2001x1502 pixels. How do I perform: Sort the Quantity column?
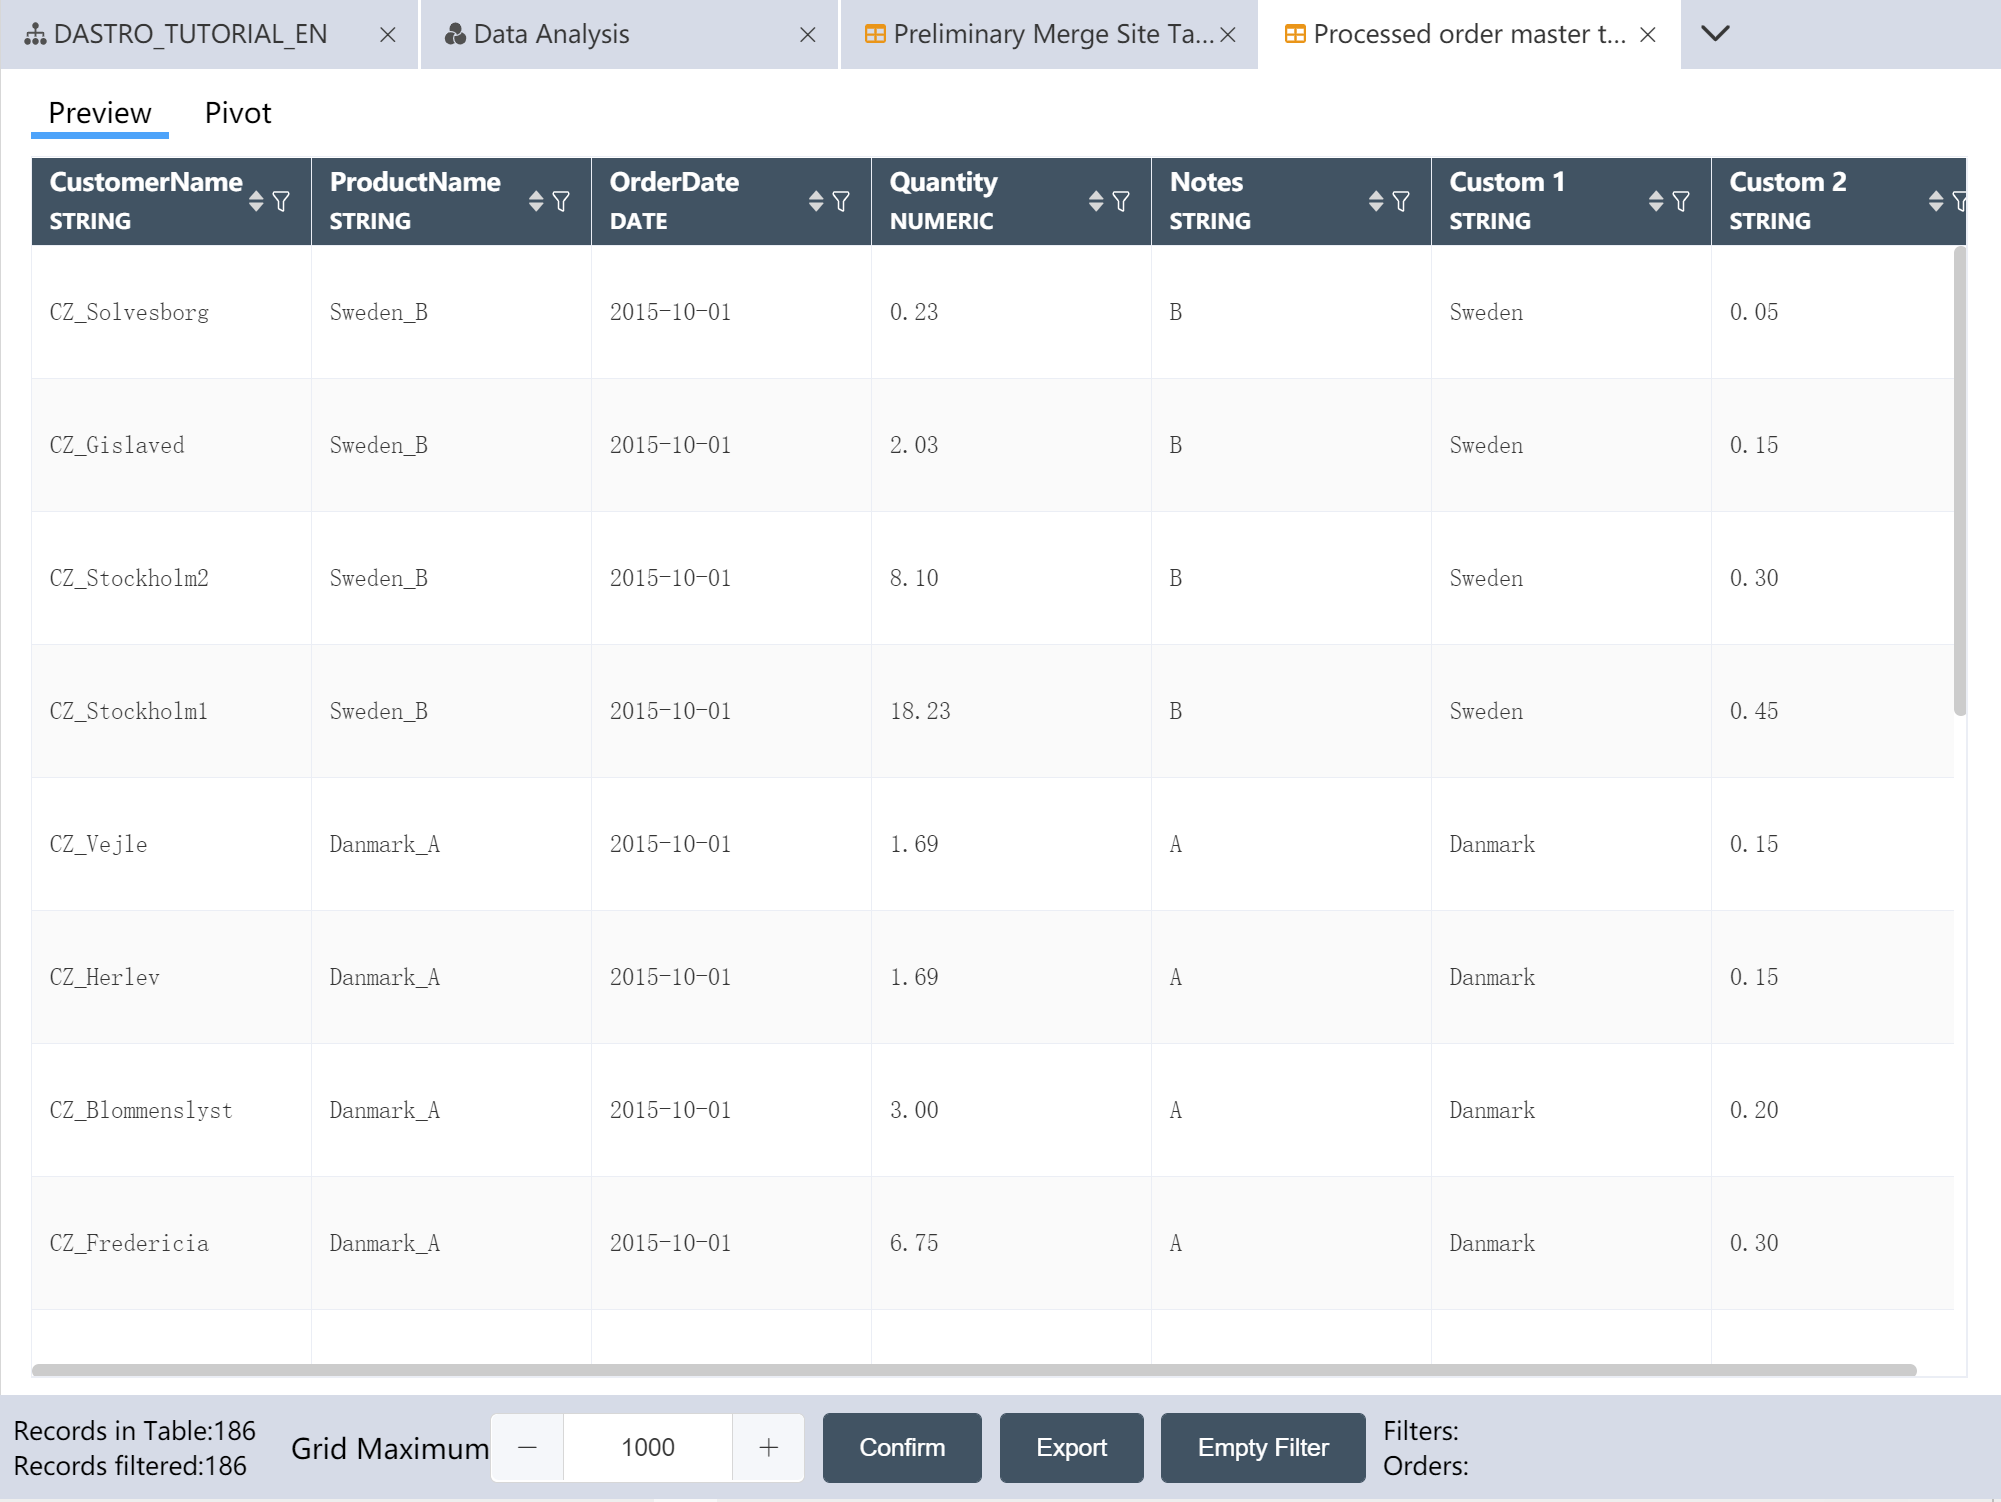click(x=1096, y=201)
